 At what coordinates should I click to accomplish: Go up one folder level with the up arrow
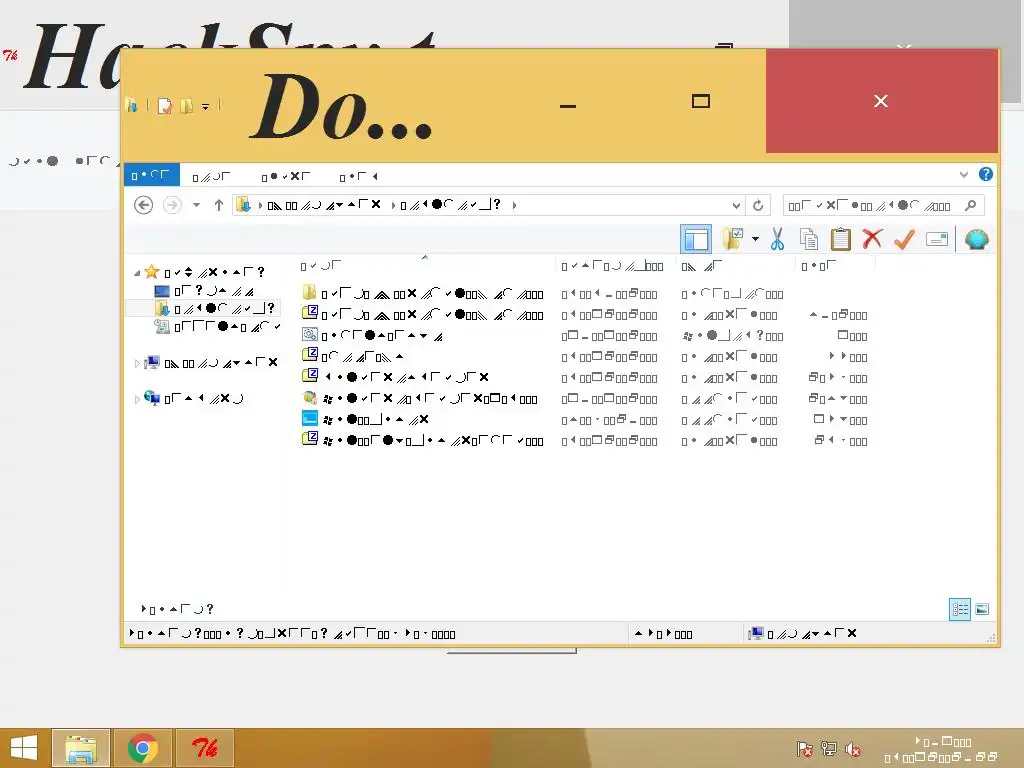point(219,205)
